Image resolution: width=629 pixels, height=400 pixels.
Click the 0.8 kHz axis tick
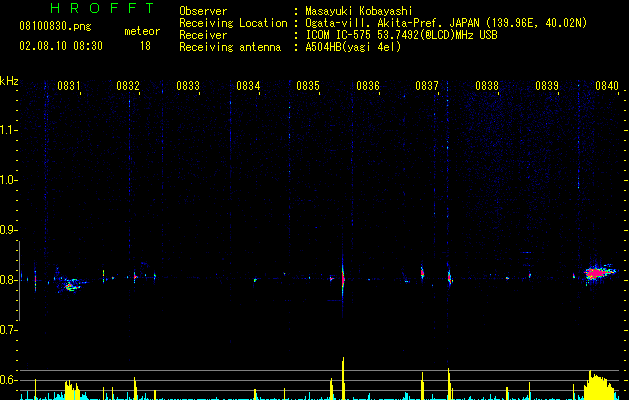[9, 280]
